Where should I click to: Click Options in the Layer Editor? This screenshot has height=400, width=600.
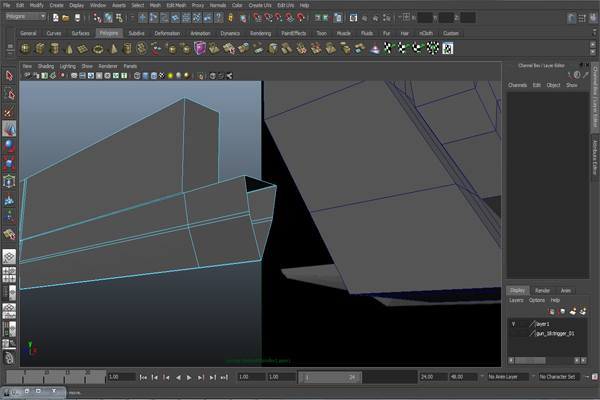point(537,300)
